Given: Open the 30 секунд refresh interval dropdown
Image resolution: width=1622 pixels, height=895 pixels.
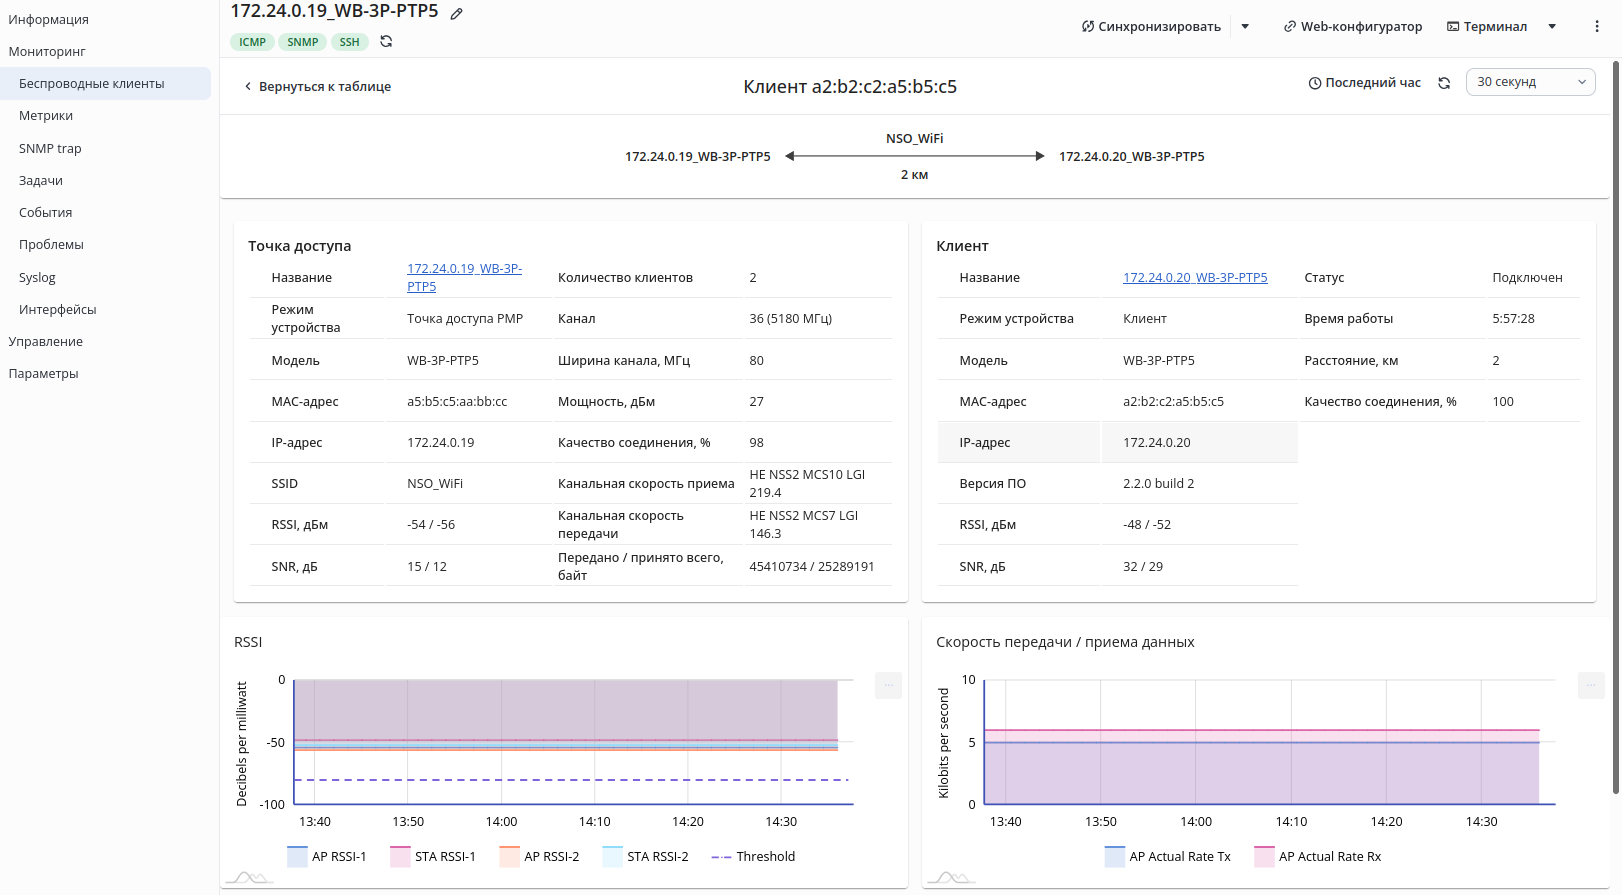Looking at the screenshot, I should coord(1530,82).
